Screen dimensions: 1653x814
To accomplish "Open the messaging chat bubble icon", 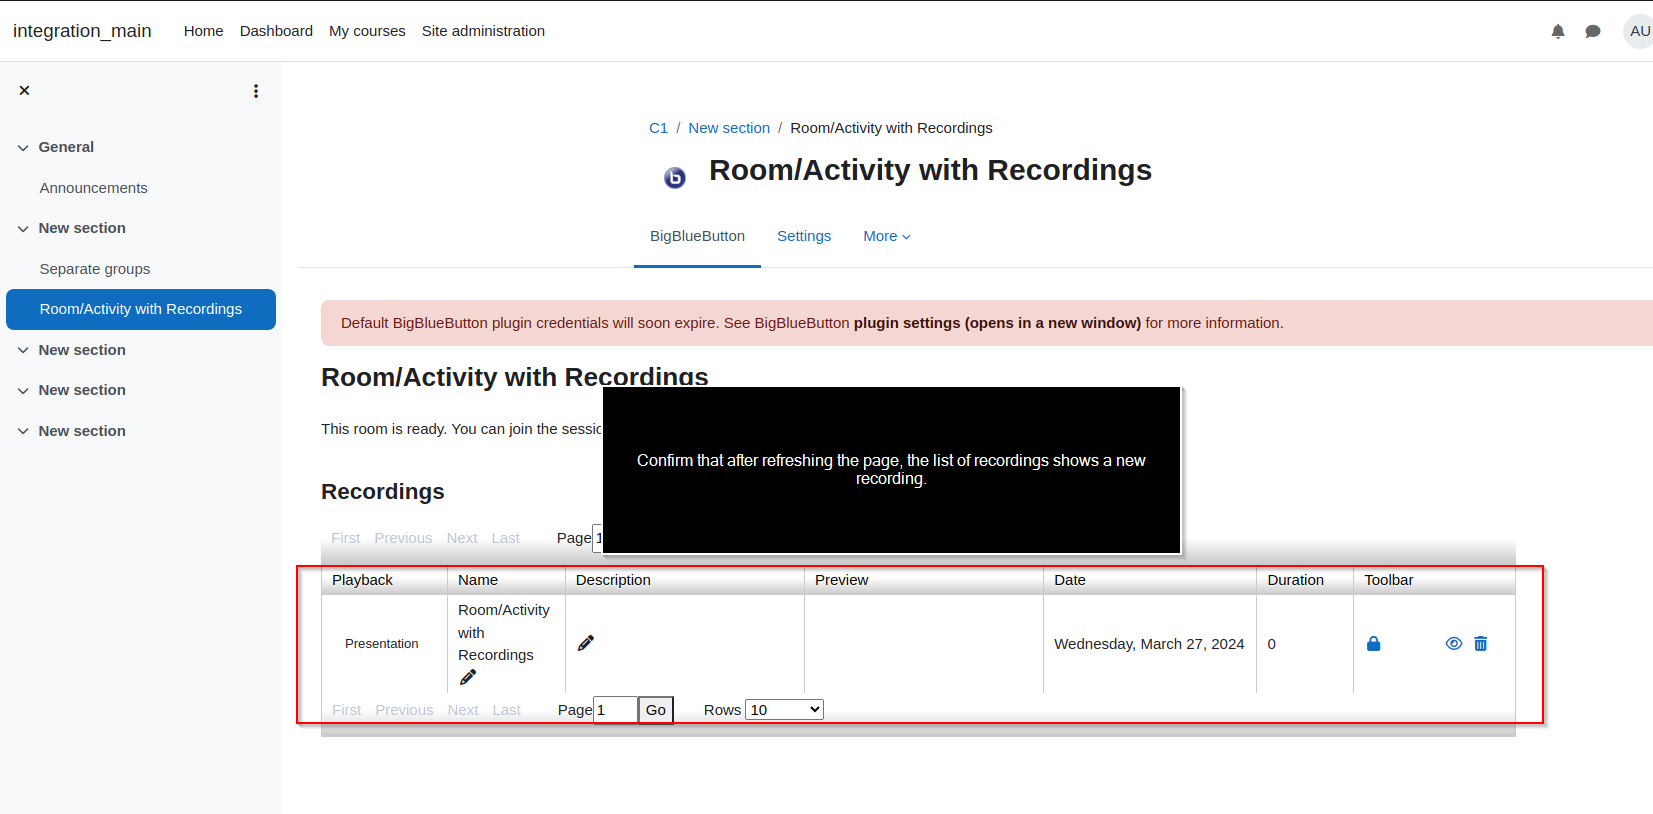I will pos(1593,31).
